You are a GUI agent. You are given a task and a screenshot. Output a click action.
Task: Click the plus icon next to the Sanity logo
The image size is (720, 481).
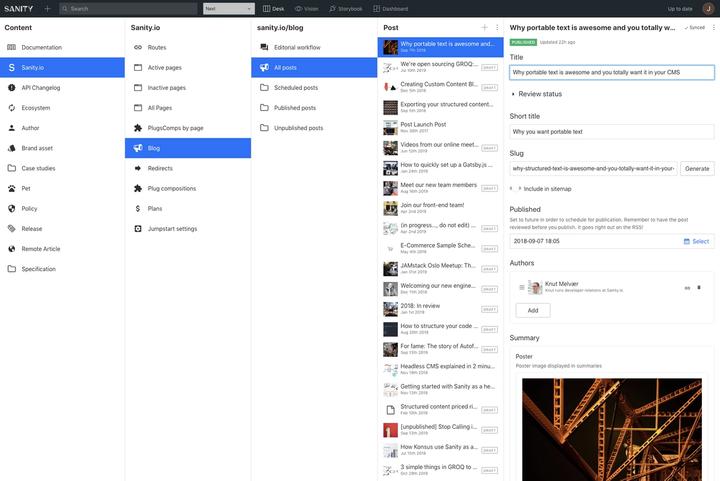pyautogui.click(x=47, y=8)
